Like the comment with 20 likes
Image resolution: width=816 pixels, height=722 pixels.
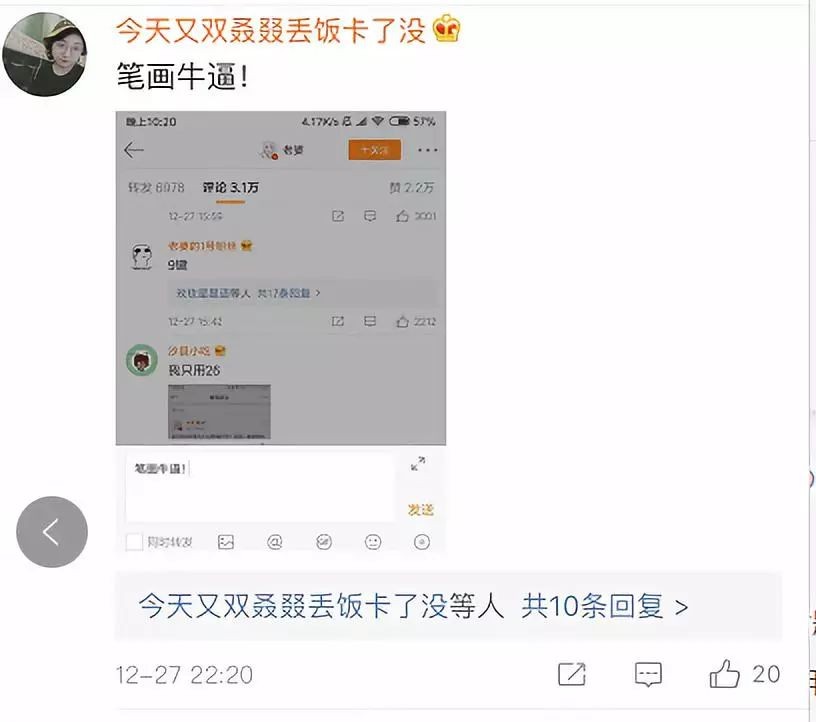click(724, 674)
